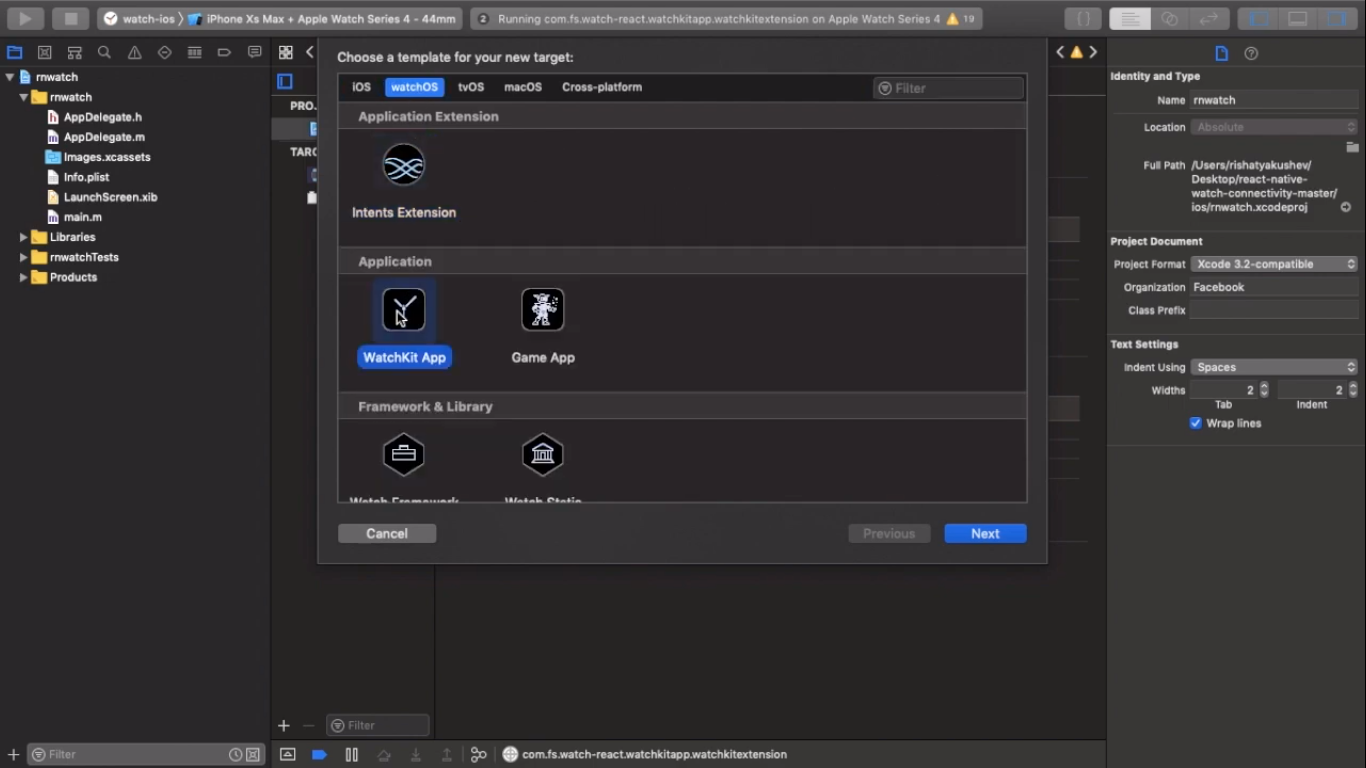Pause program execution in debug bar
This screenshot has height=768, width=1366.
[352, 754]
